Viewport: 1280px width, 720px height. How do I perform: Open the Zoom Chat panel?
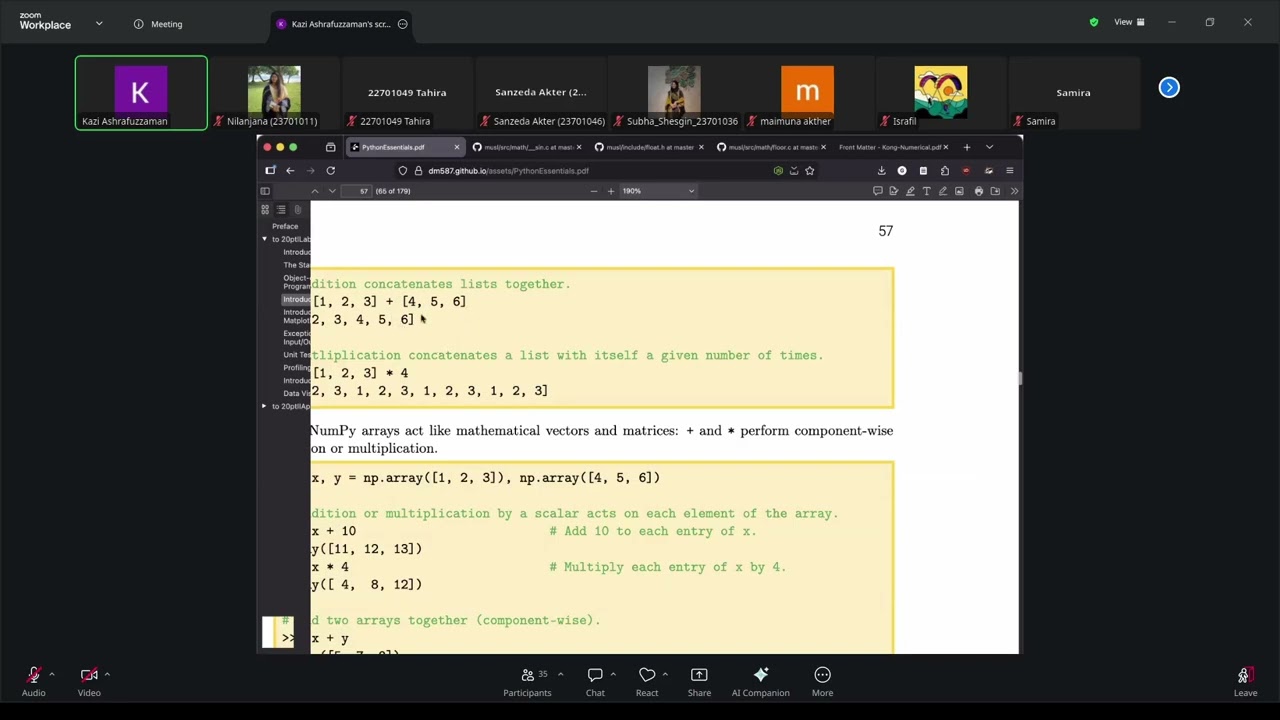[x=595, y=681]
